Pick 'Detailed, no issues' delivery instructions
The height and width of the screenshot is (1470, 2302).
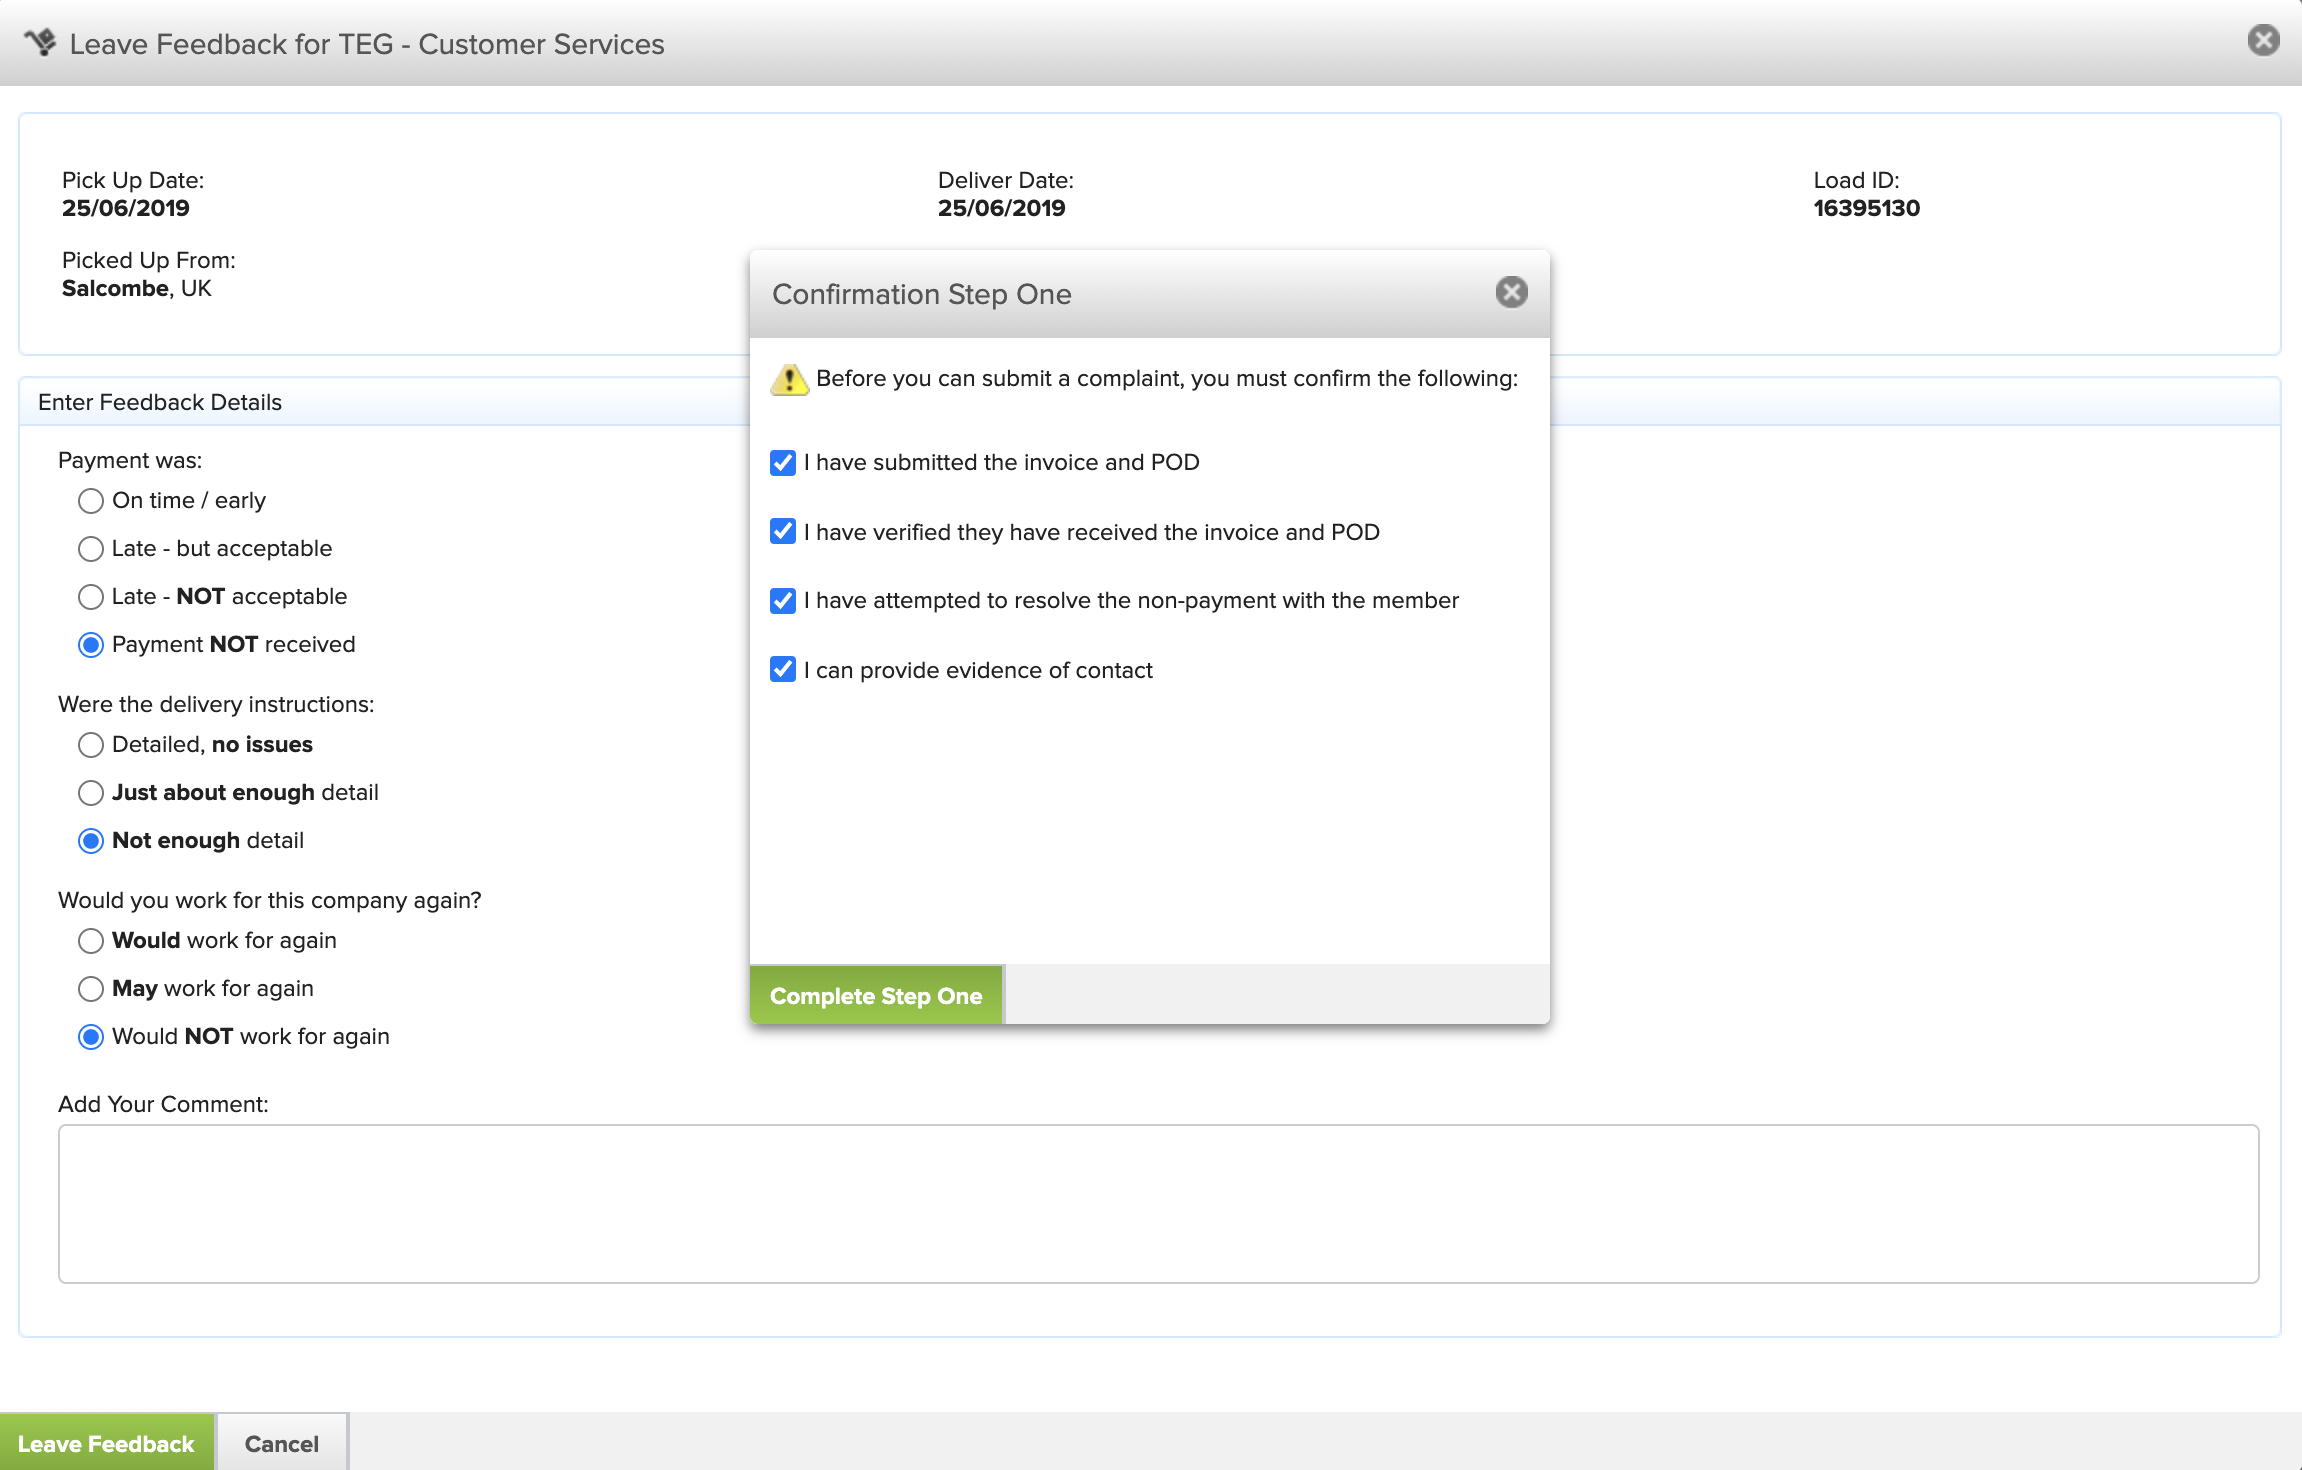(x=91, y=745)
